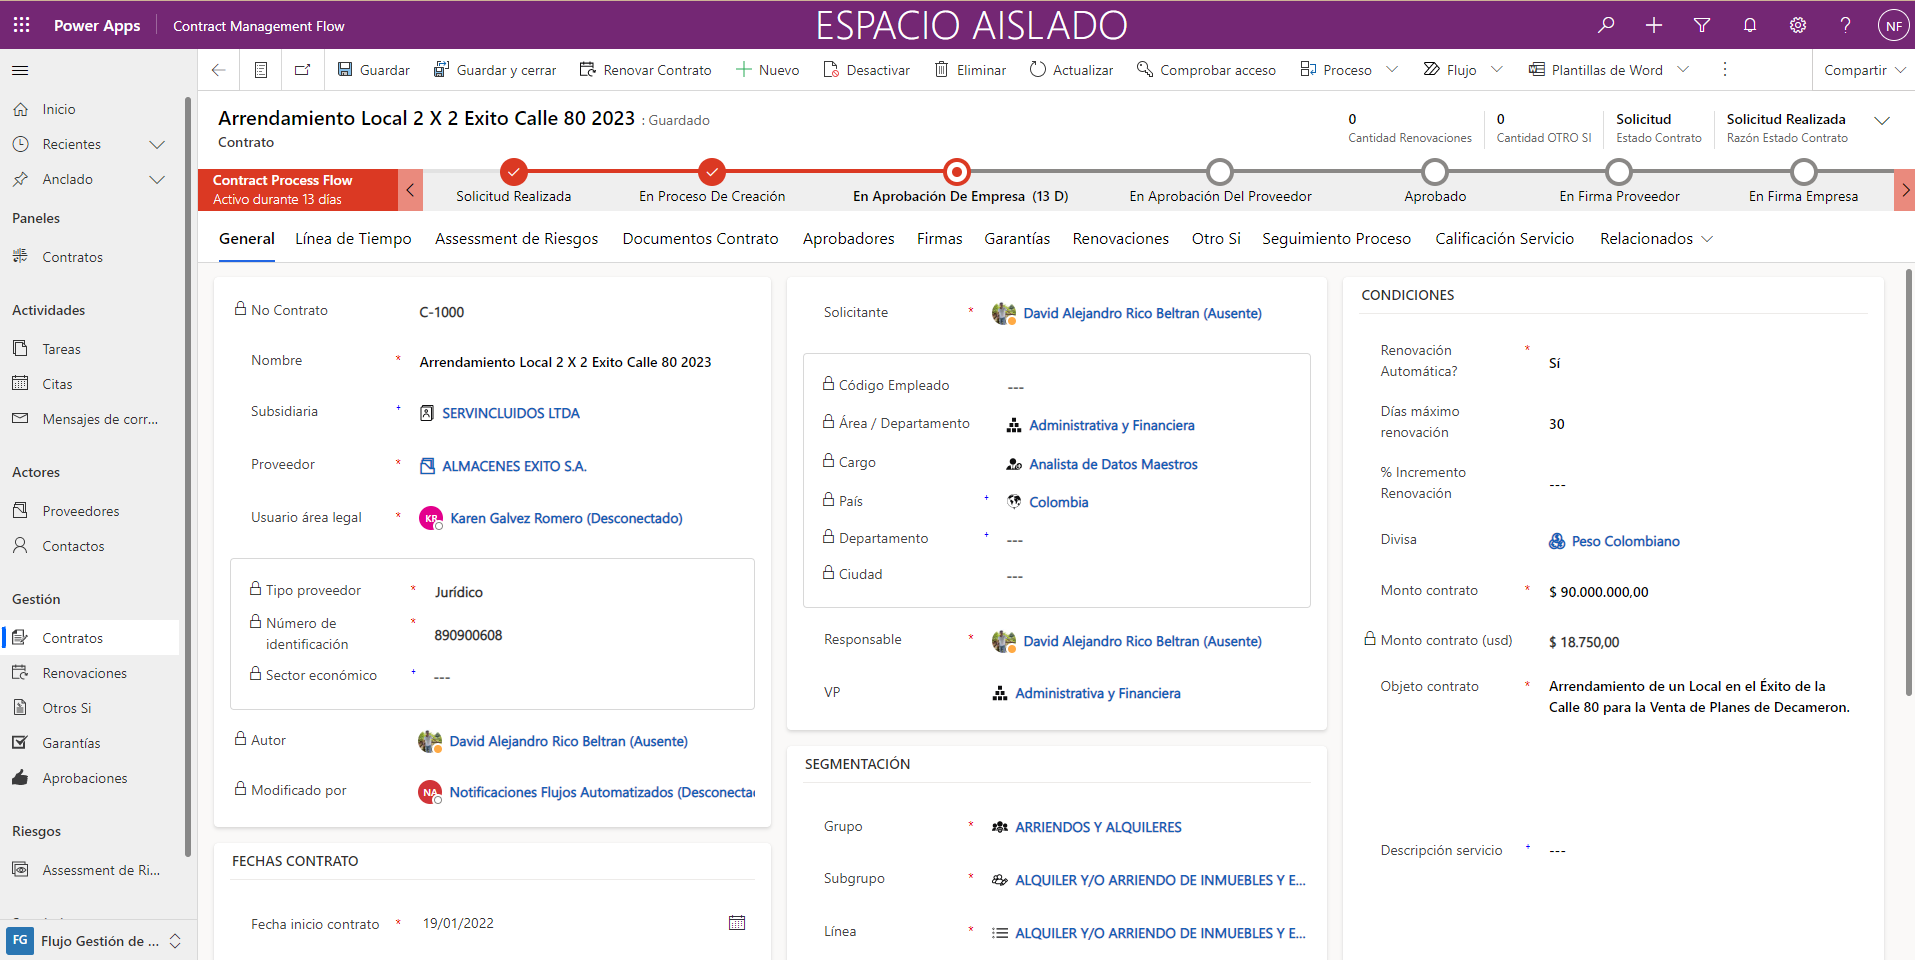Expand the Plantillas de Word dropdown arrow
This screenshot has width=1915, height=960.
pyautogui.click(x=1683, y=70)
